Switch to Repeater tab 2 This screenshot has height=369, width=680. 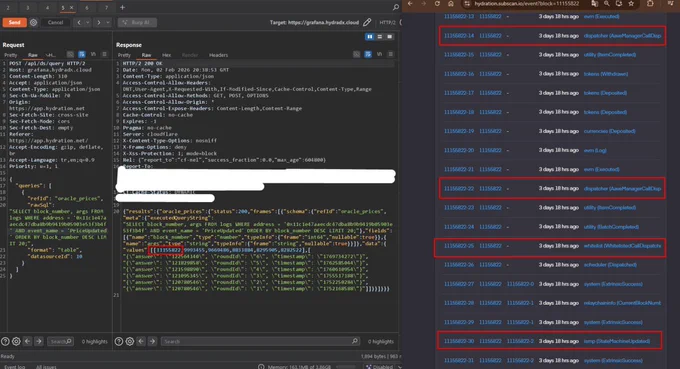click(x=8, y=8)
